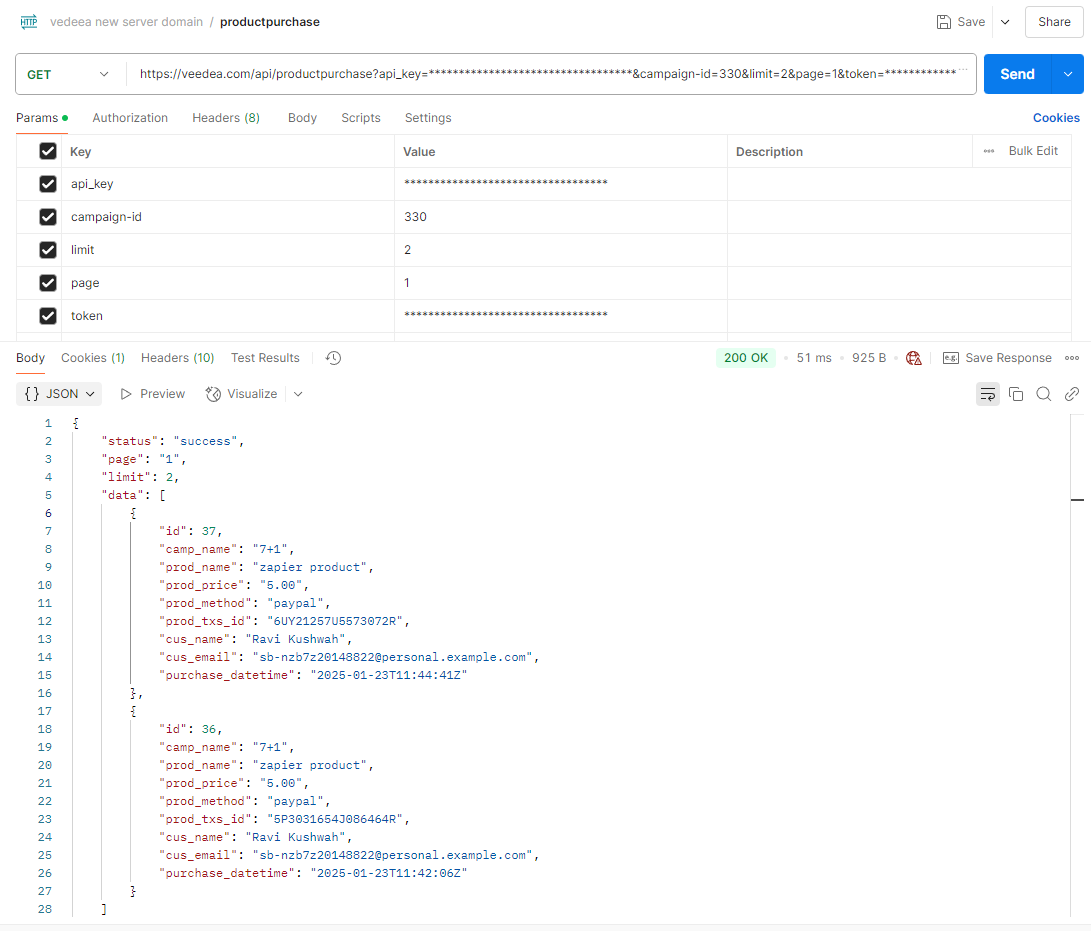
Task: Open the three-dots options beside Bulk Edit
Action: [x=989, y=151]
